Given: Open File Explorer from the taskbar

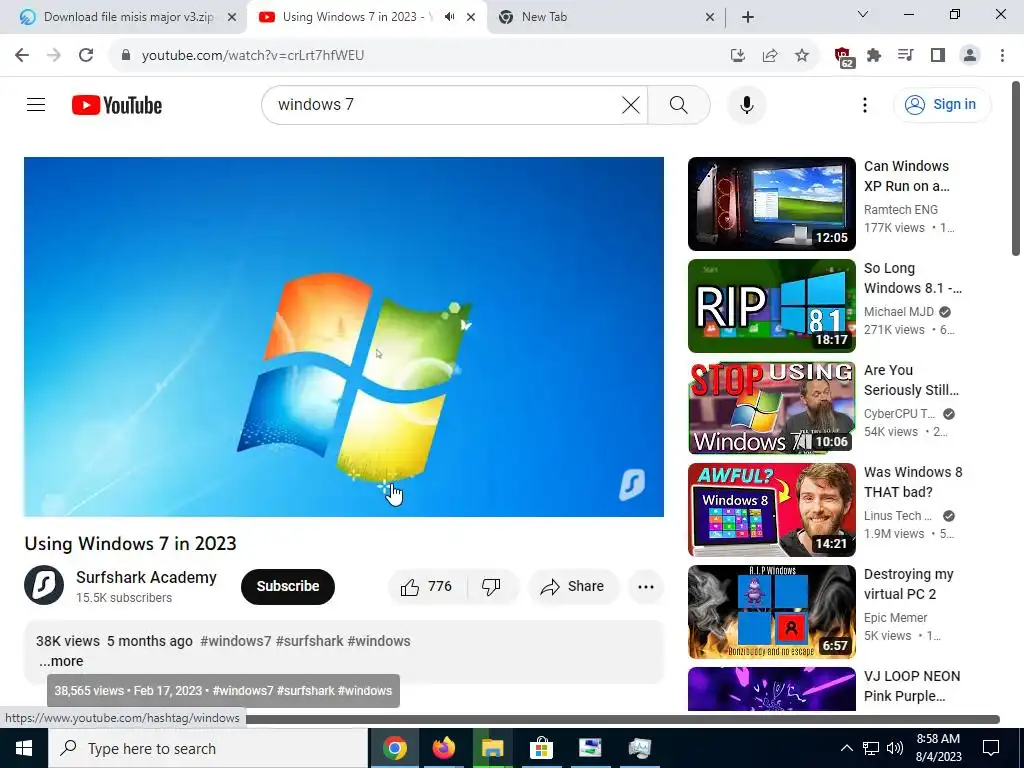Looking at the screenshot, I should [492, 748].
